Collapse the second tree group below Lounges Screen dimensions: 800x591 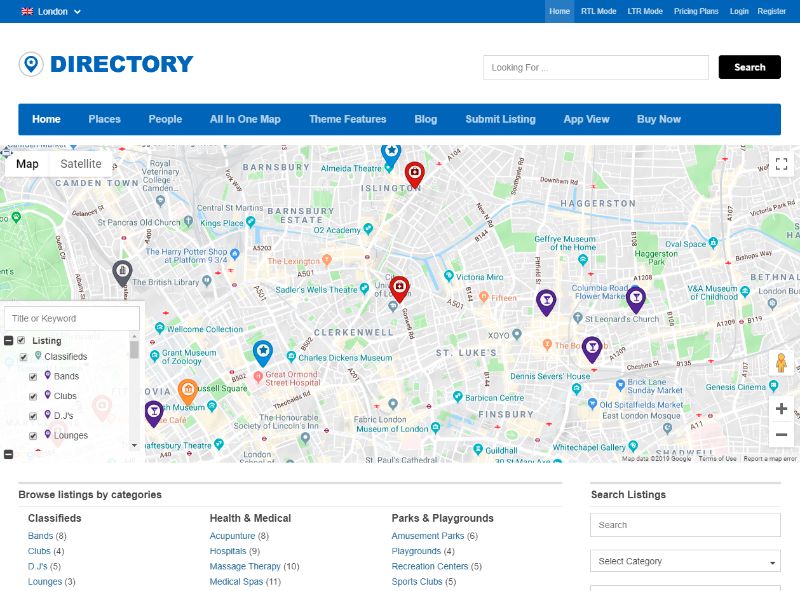click(x=9, y=454)
